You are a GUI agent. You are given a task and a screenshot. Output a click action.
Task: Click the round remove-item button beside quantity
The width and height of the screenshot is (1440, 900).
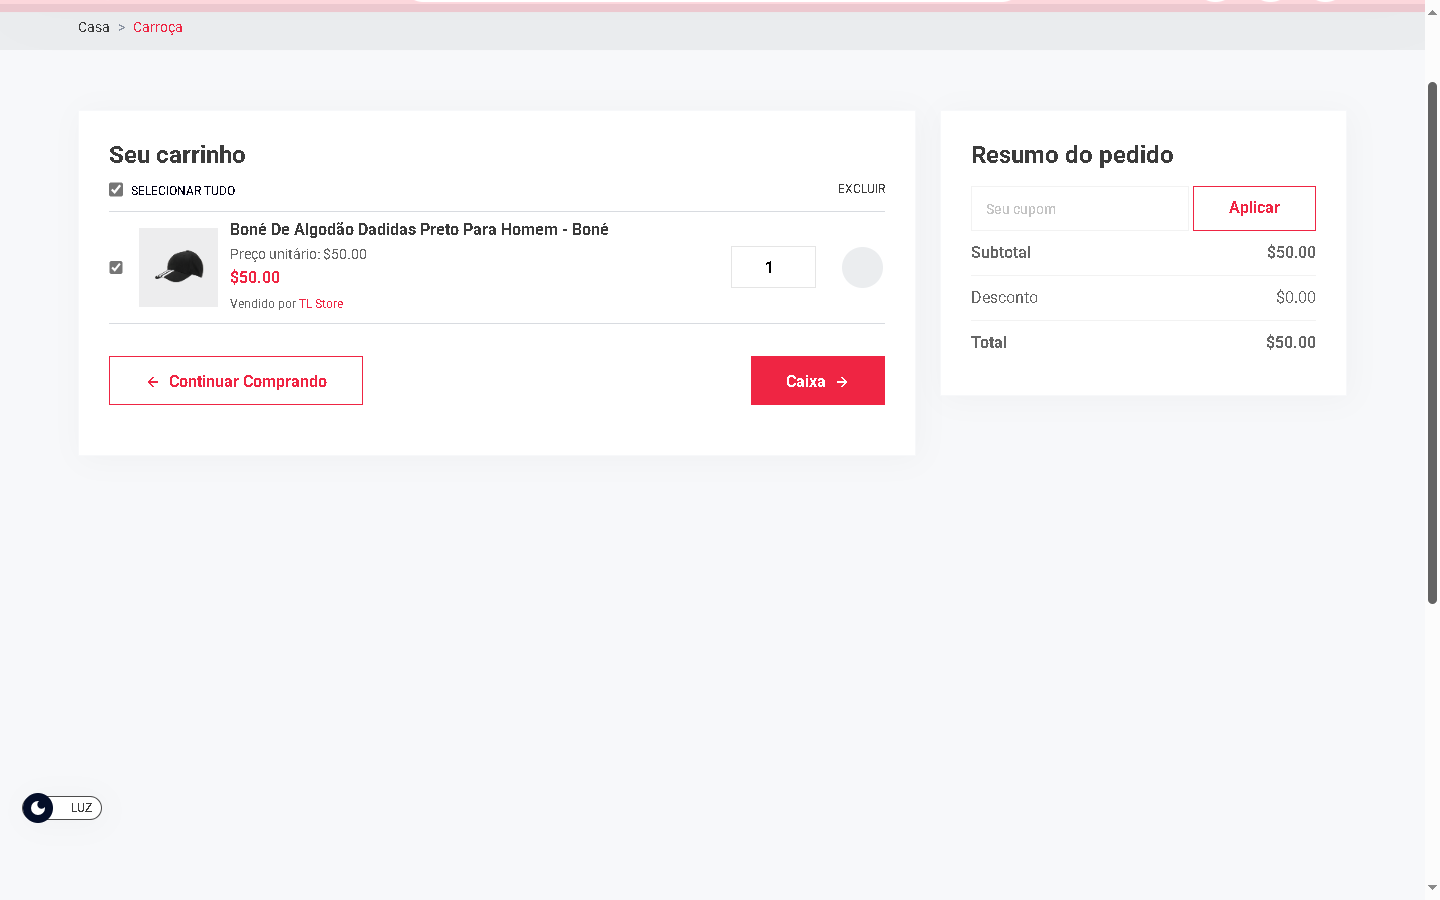coord(862,267)
